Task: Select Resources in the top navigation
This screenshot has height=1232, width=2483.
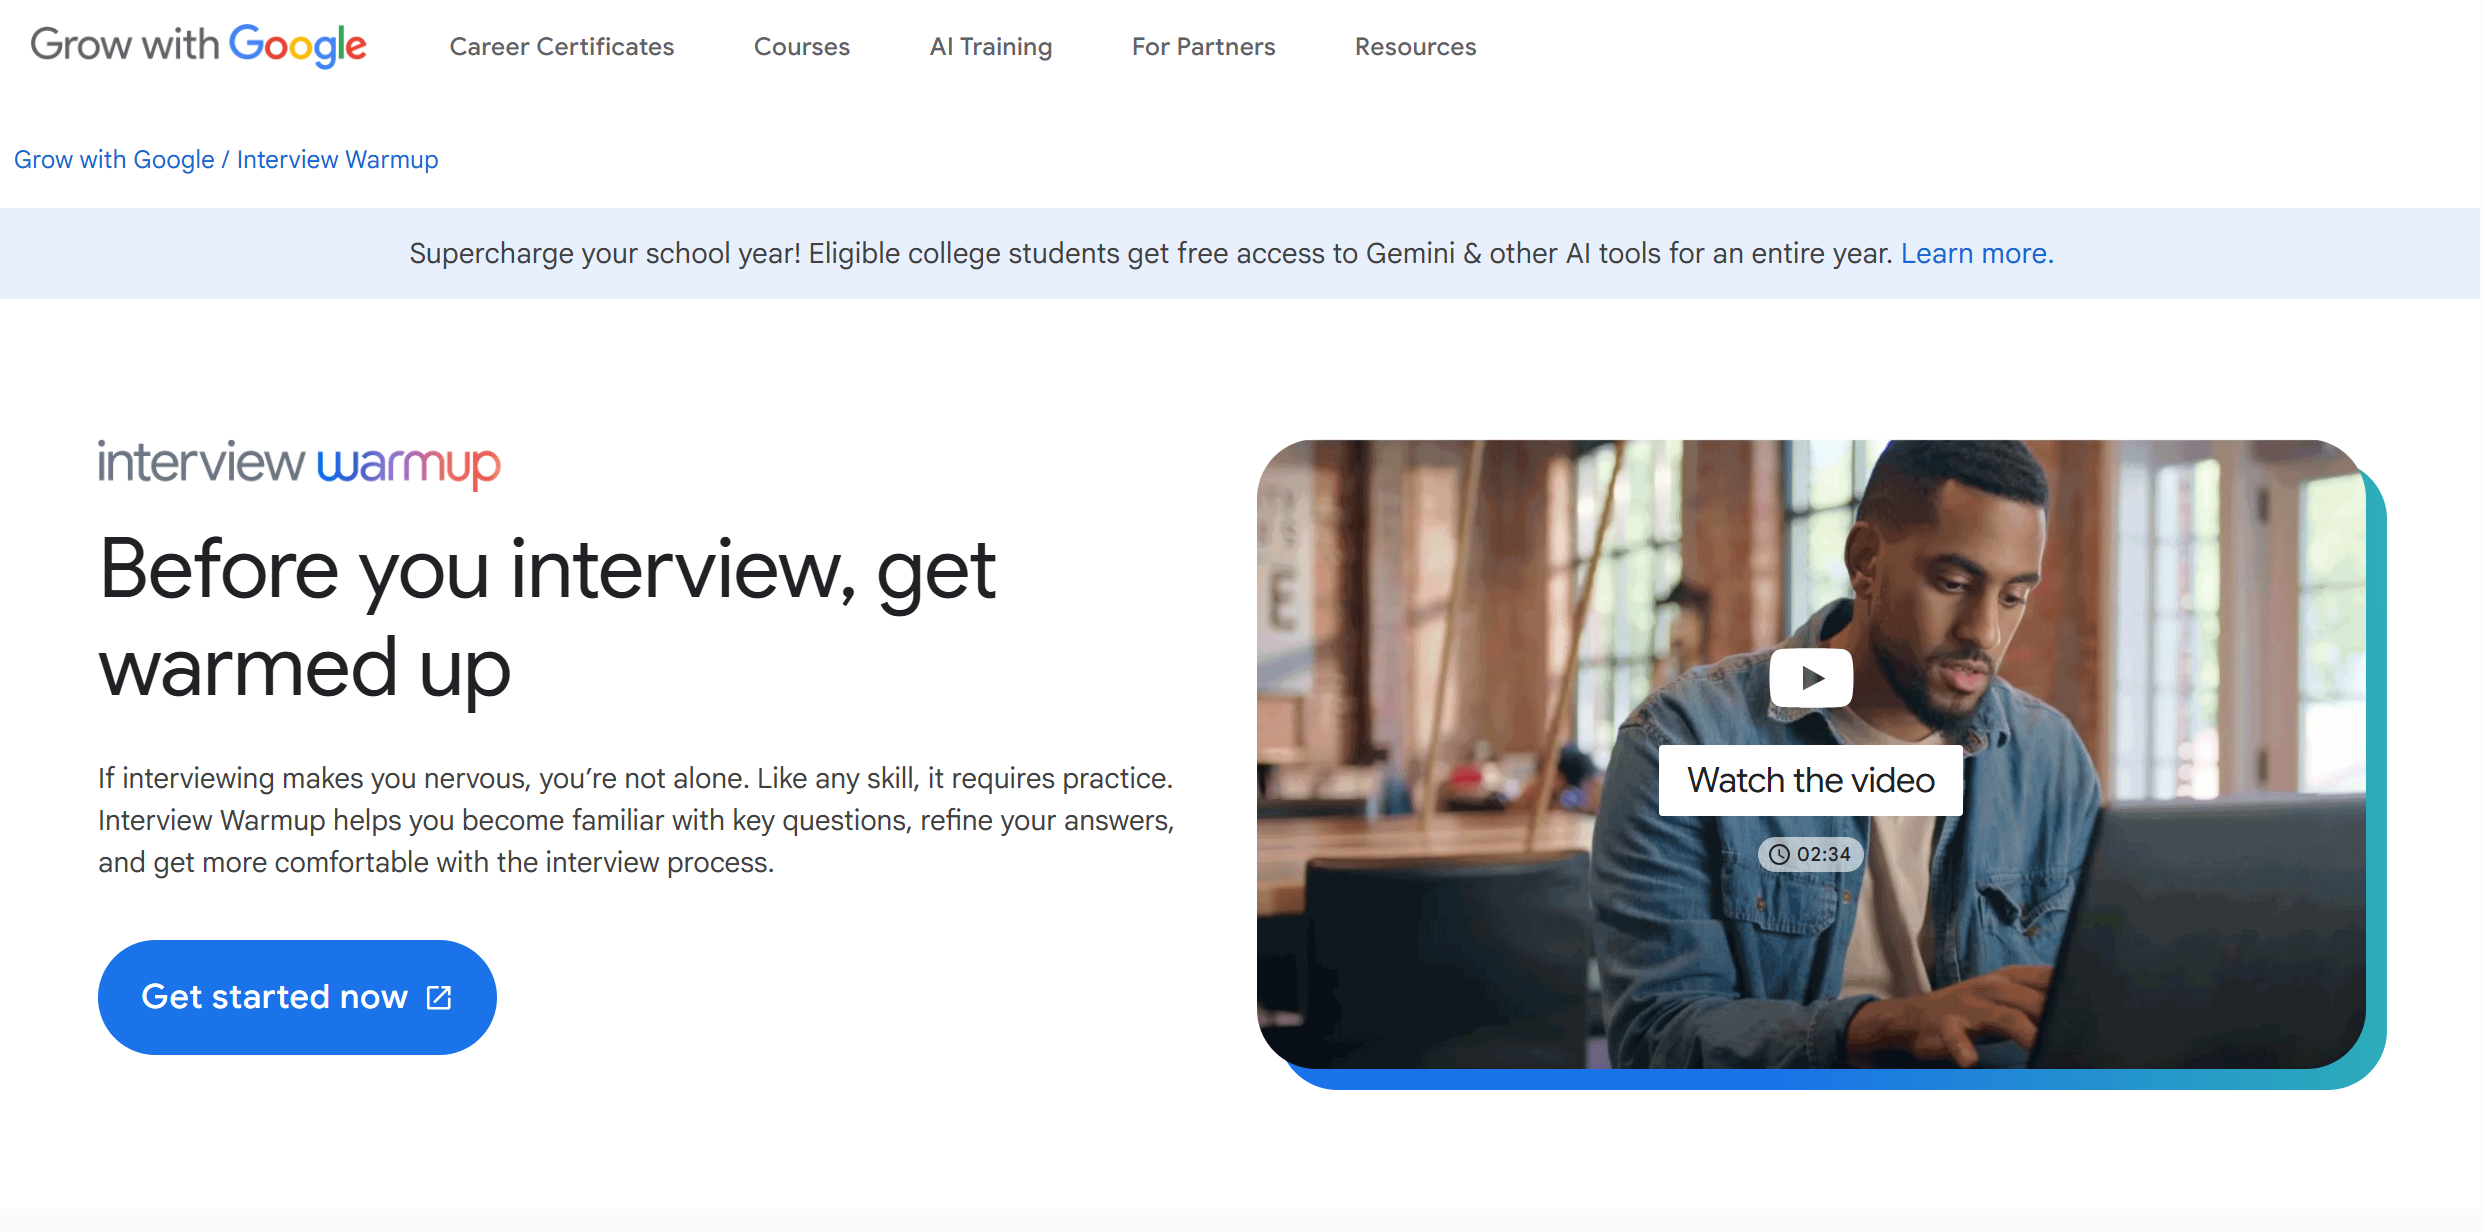Action: click(1415, 47)
